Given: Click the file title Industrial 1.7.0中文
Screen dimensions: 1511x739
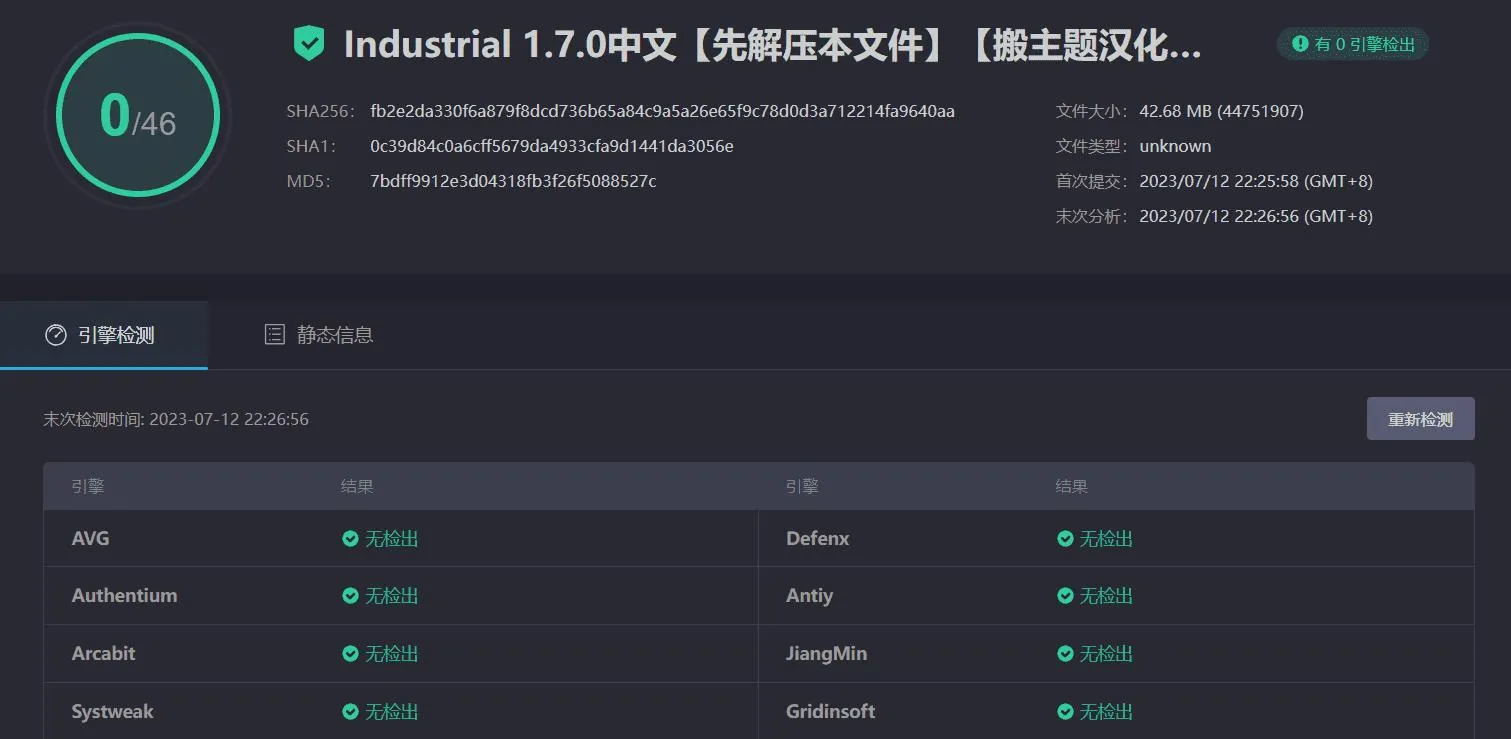Looking at the screenshot, I should tap(773, 45).
